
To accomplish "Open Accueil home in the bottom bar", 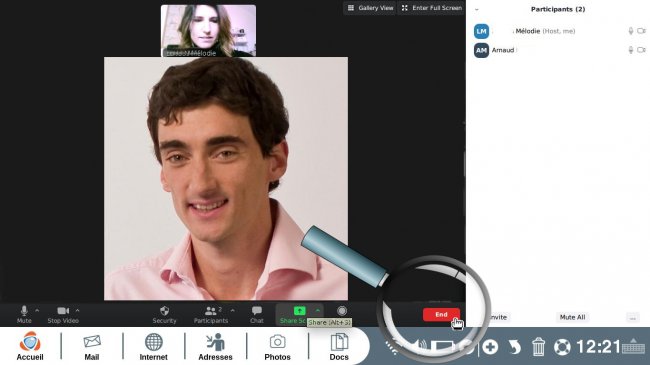I will click(x=30, y=346).
